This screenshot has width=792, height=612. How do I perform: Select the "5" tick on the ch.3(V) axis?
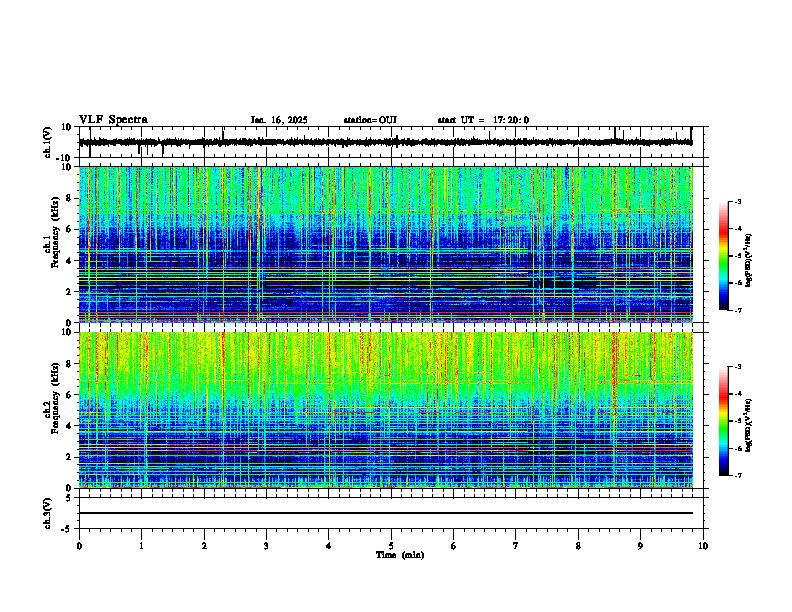pyautogui.click(x=70, y=498)
